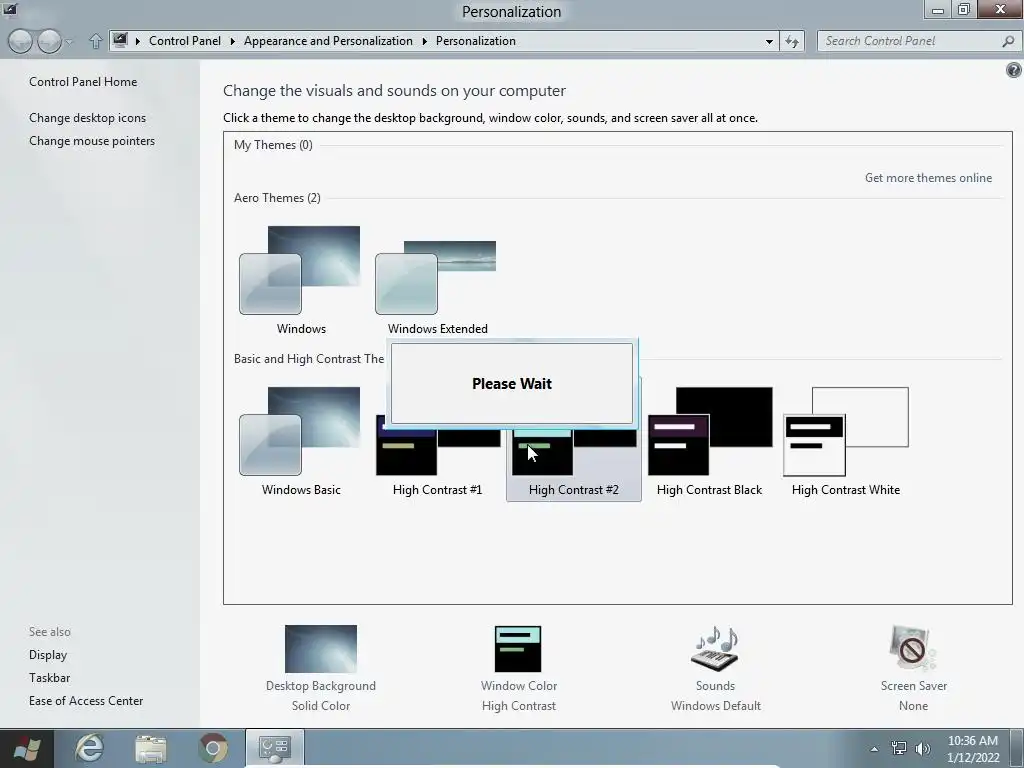Screen dimensions: 1024x768
Task: Apply the High Contrast Black theme
Action: click(x=710, y=441)
